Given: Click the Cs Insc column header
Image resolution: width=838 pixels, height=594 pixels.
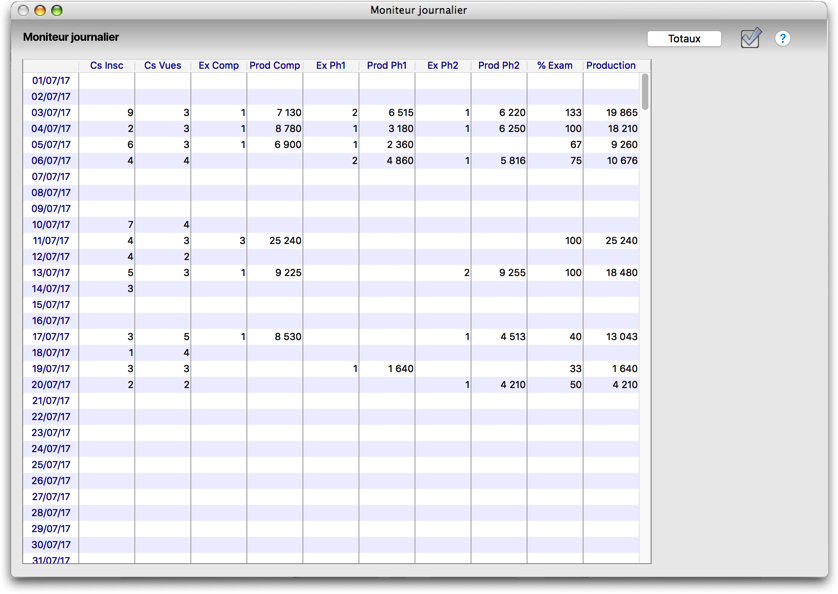Looking at the screenshot, I should pos(106,65).
